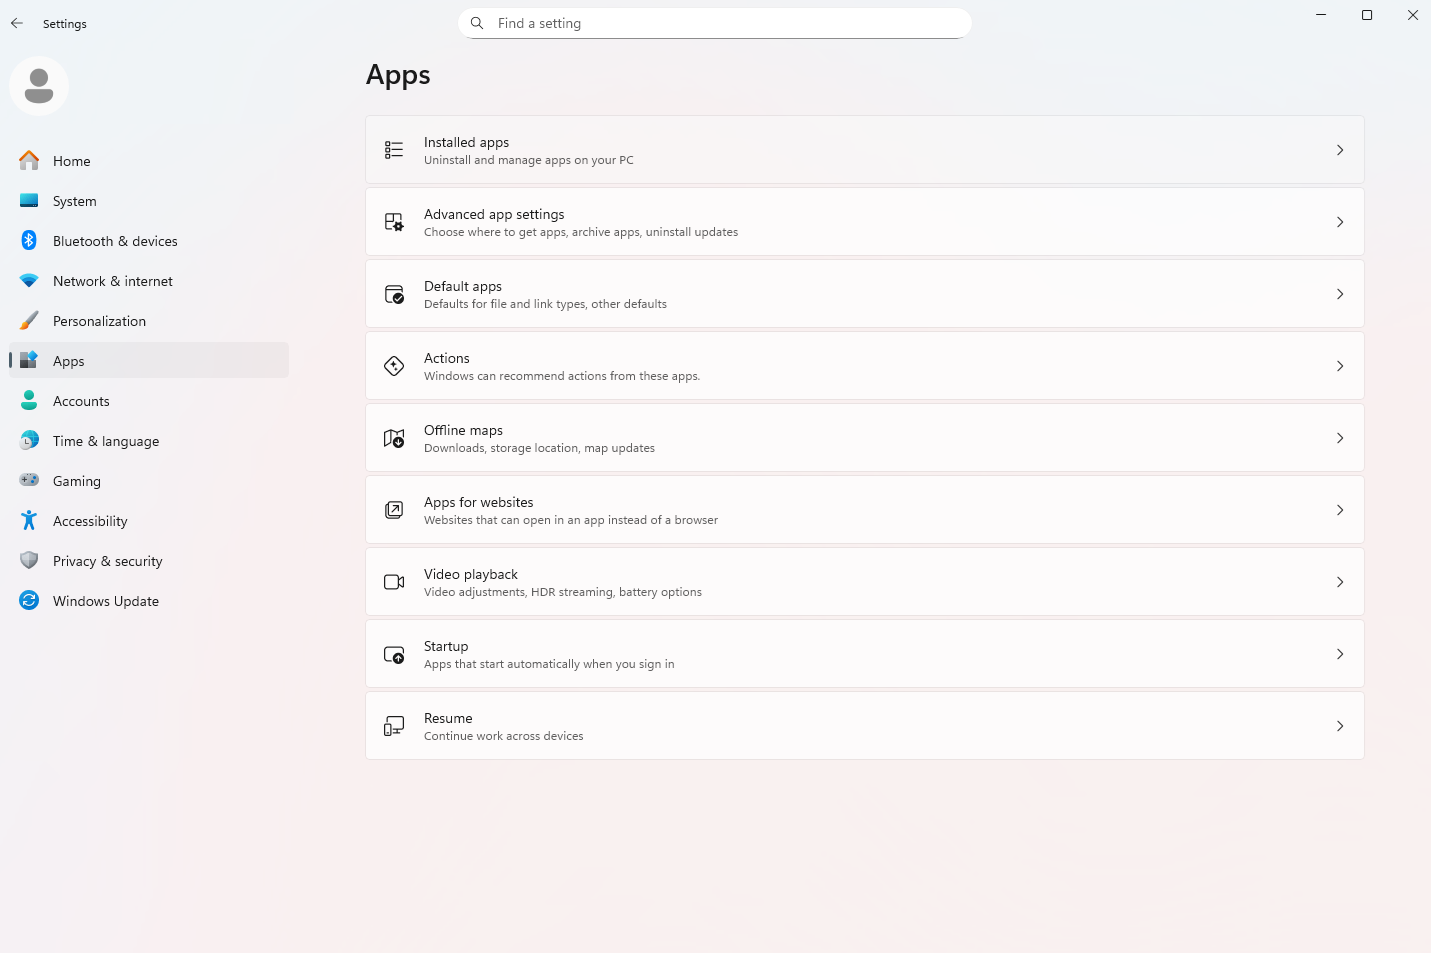The width and height of the screenshot is (1431, 953).
Task: Click the Startup icon
Action: pyautogui.click(x=394, y=654)
